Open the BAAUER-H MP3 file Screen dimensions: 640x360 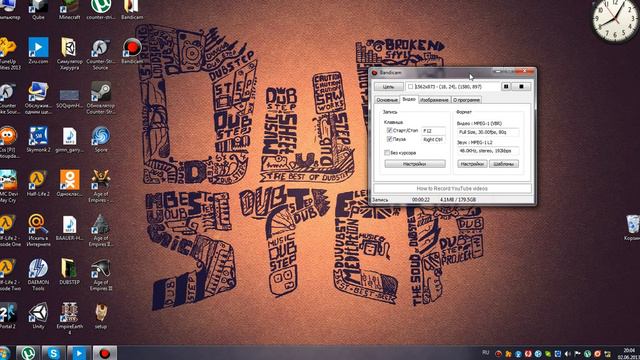click(x=69, y=227)
